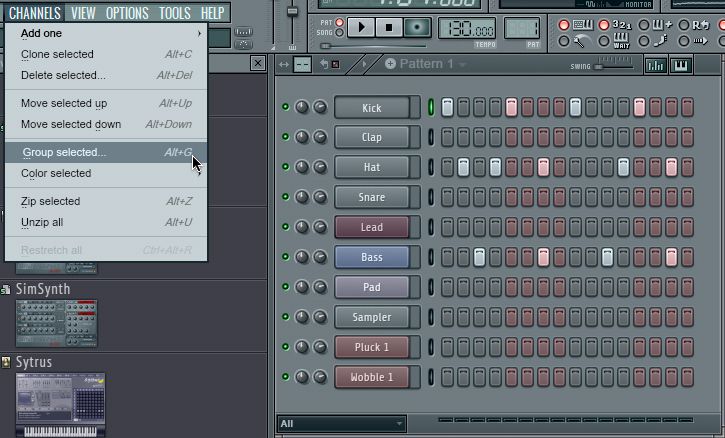Click the Sytrus plugin icon
Image resolution: width=725 pixels, height=438 pixels.
(x=6, y=362)
